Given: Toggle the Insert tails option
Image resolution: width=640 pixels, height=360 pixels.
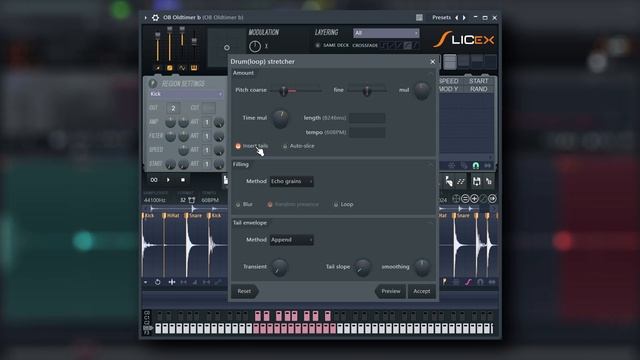Looking at the screenshot, I should (252, 146).
